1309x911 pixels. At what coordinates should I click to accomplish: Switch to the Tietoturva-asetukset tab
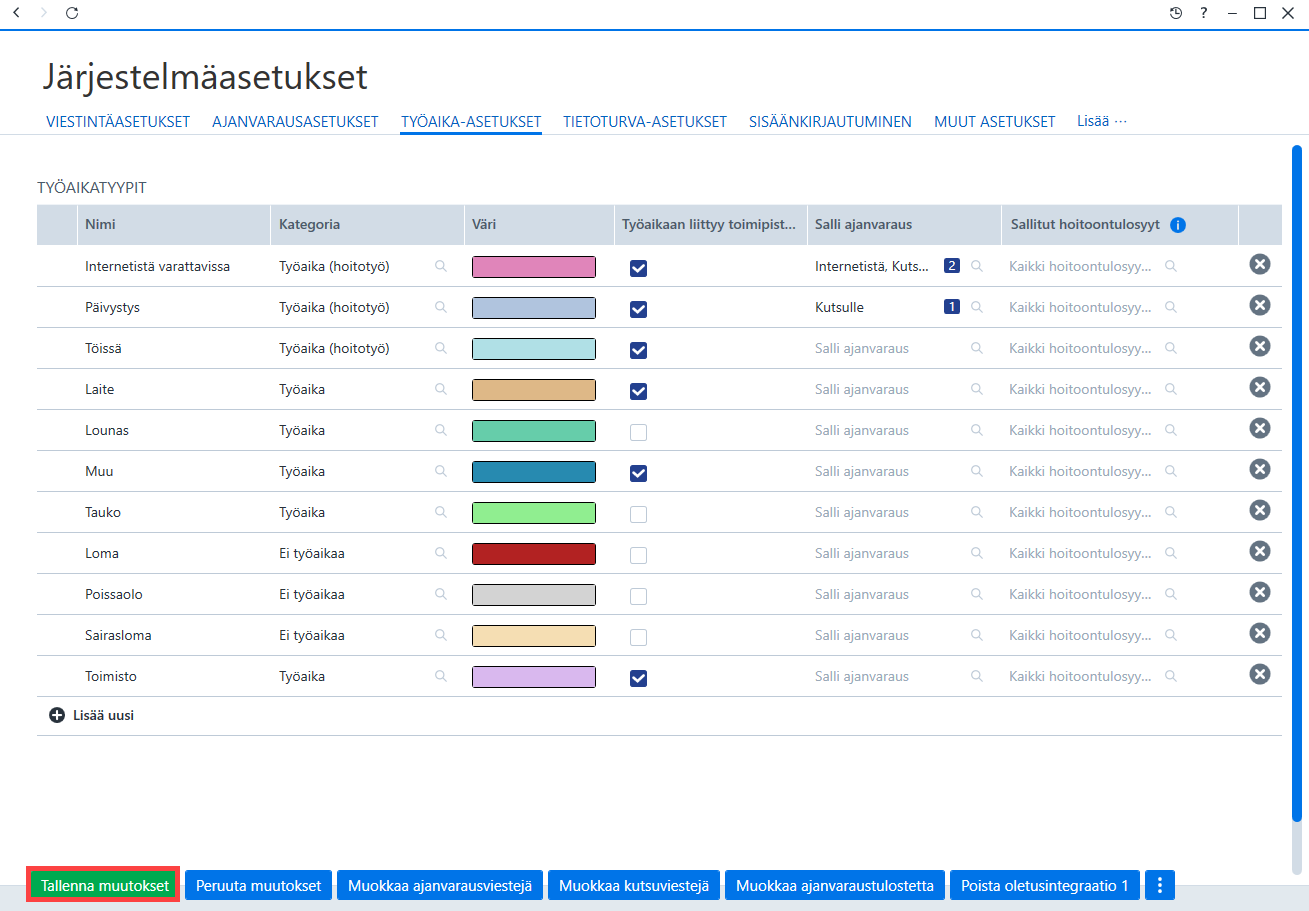[645, 122]
